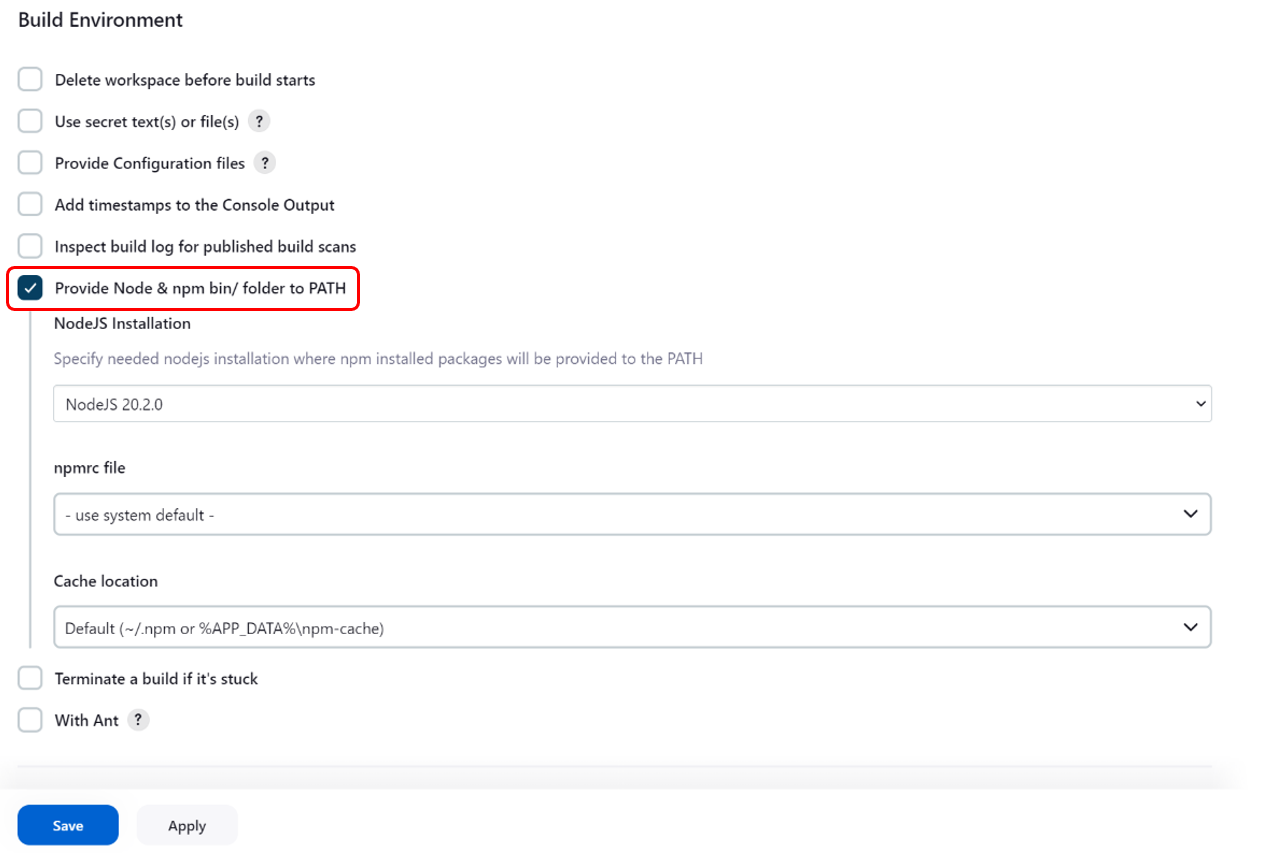Open help icon for Use secret text(s) or file(s)
The height and width of the screenshot is (867, 1280).
click(x=259, y=122)
